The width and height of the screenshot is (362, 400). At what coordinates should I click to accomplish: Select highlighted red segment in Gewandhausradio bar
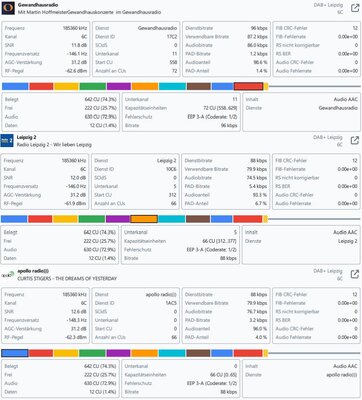click(248, 87)
